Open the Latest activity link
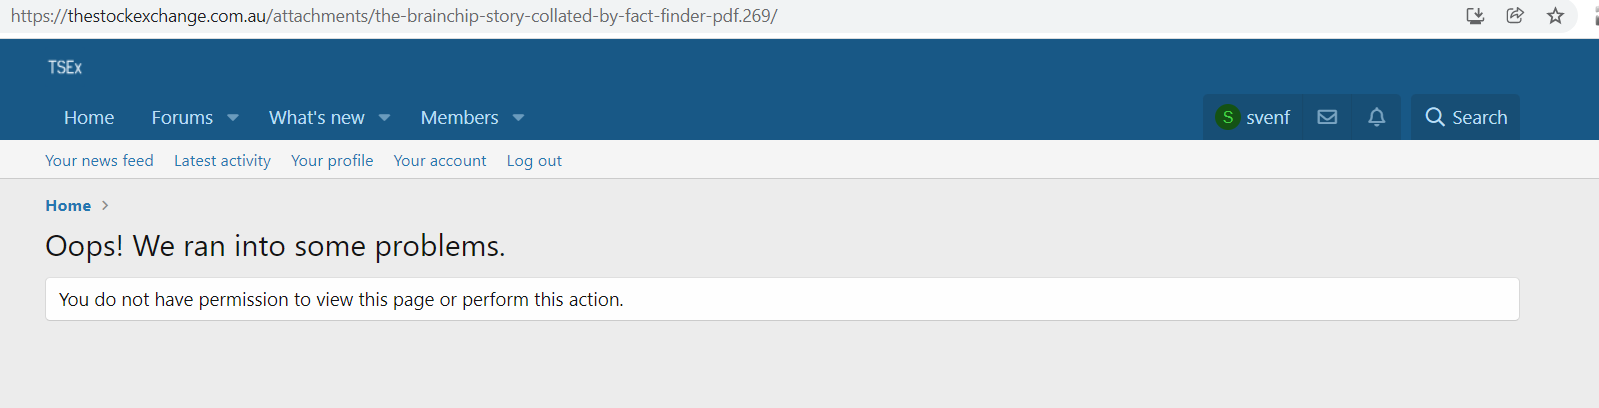 (222, 160)
